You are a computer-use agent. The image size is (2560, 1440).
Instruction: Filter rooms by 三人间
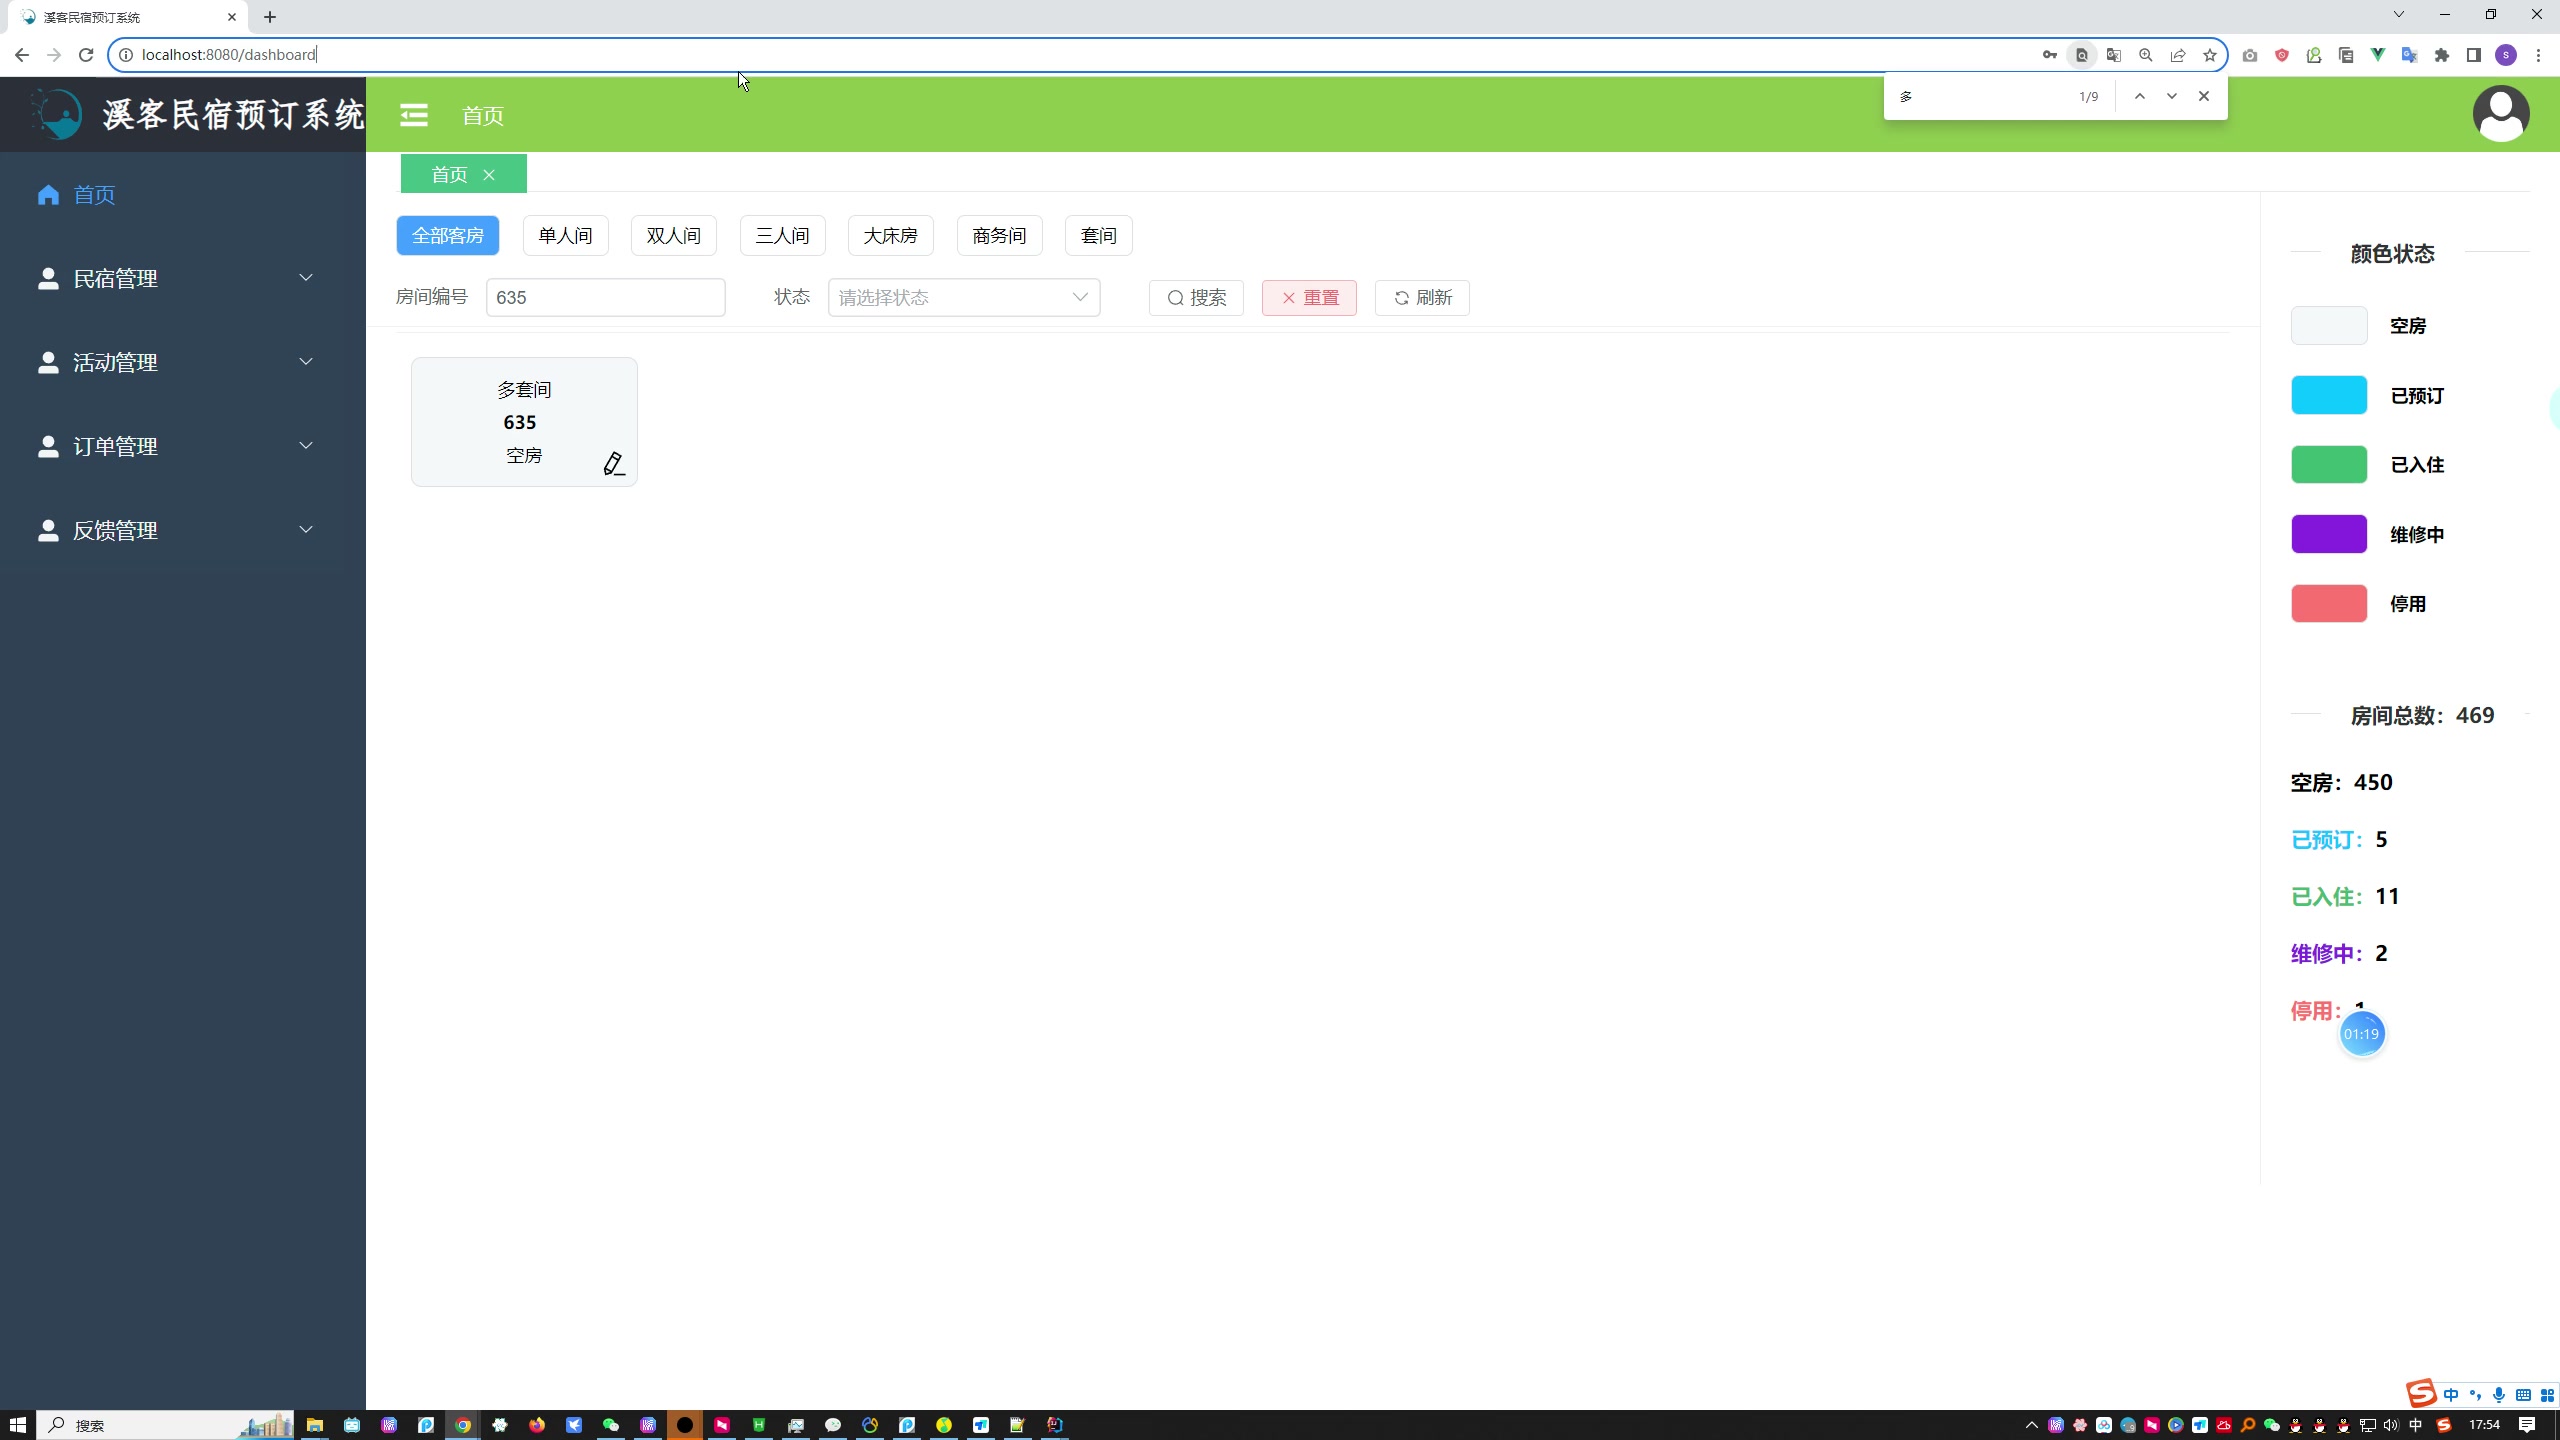coord(782,235)
